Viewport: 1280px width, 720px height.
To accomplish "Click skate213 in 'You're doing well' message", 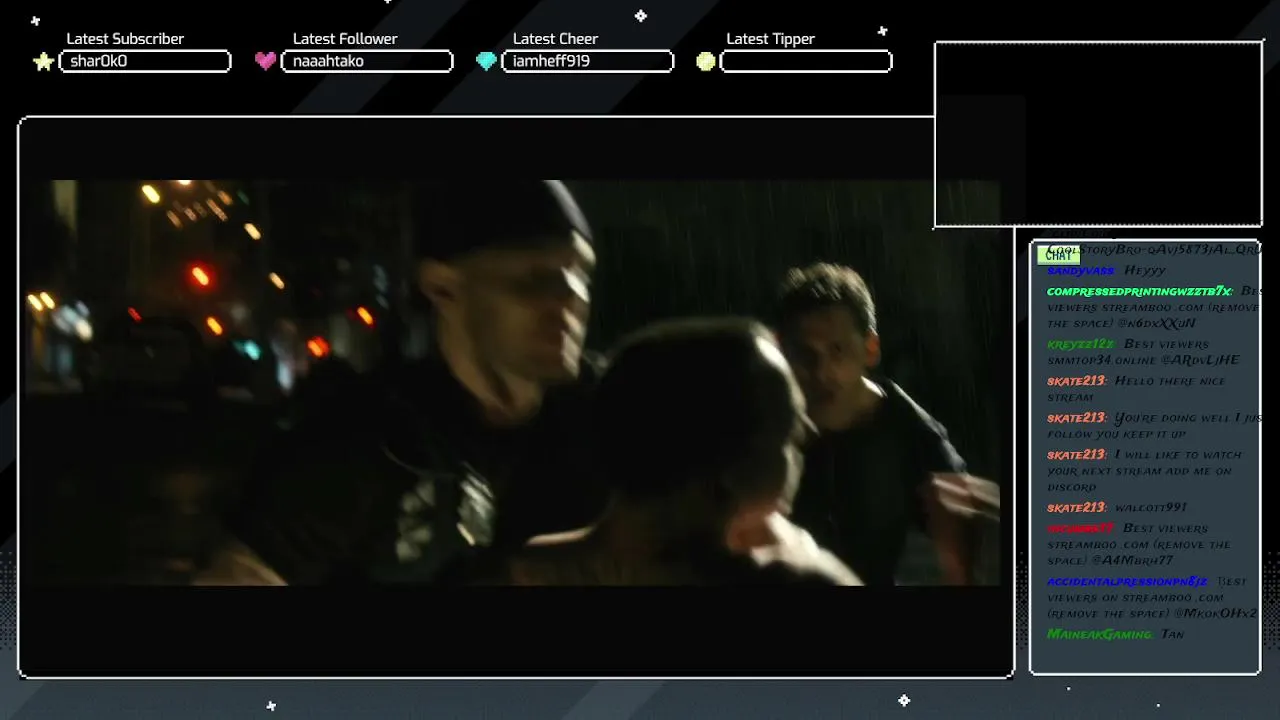I will tap(1076, 418).
